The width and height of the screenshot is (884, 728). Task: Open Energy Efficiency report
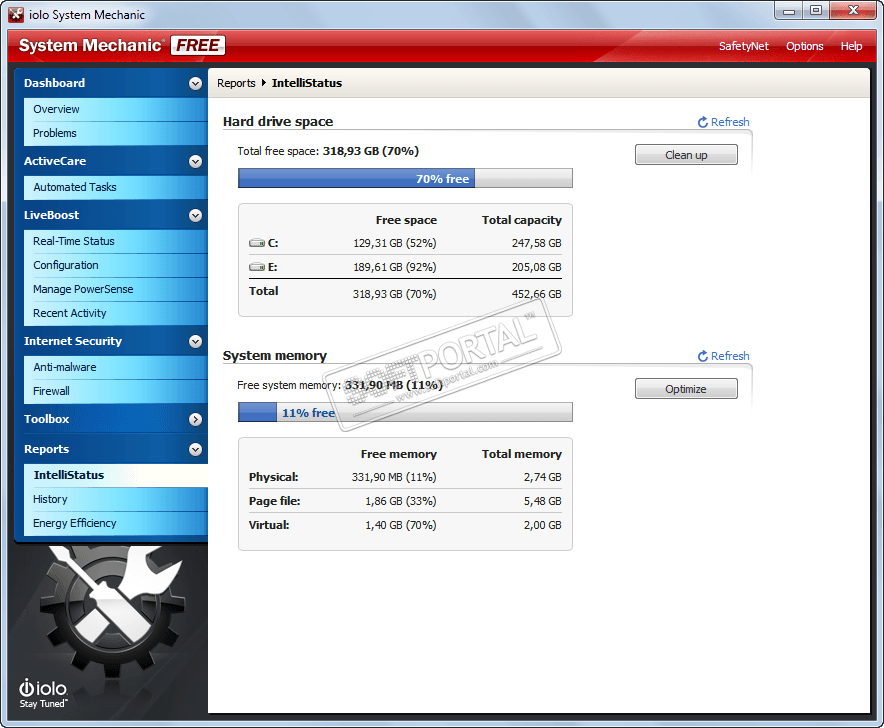(x=116, y=523)
